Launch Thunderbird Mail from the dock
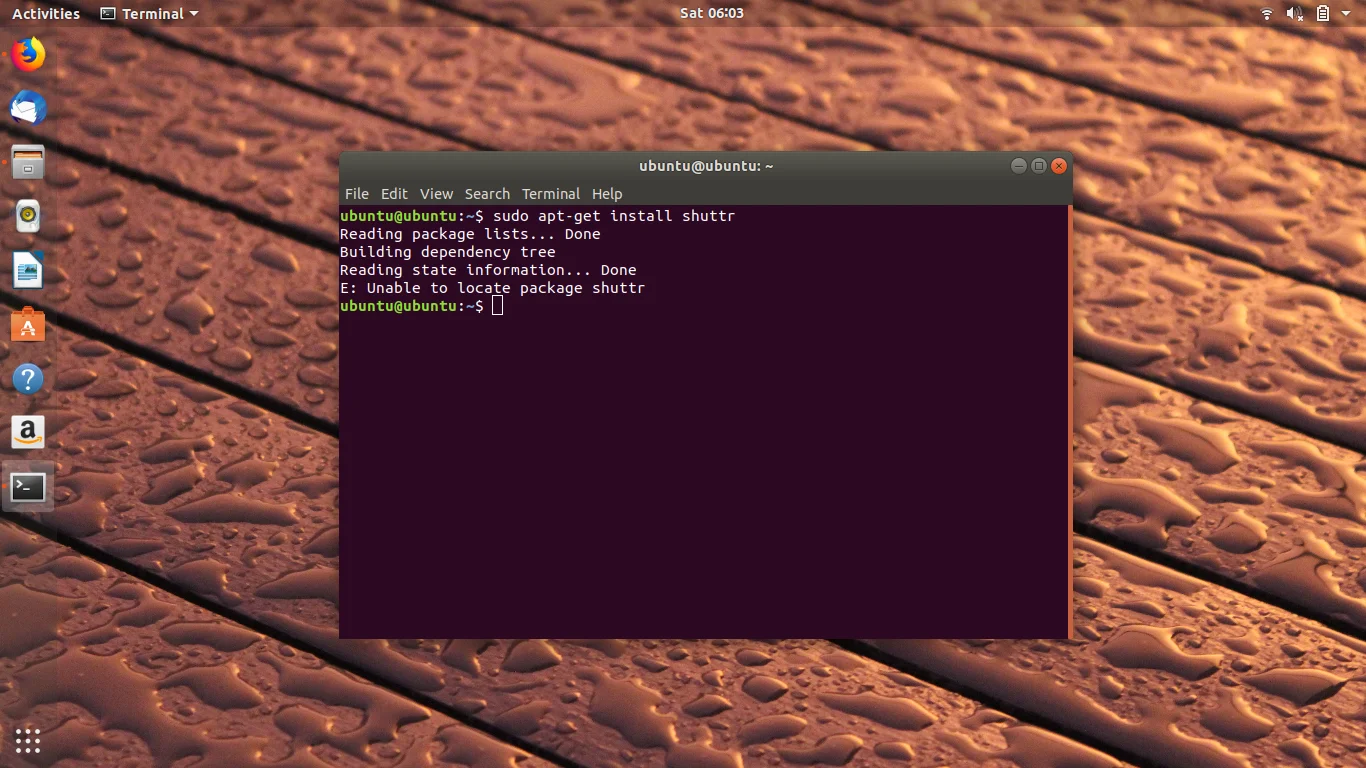 pos(28,108)
